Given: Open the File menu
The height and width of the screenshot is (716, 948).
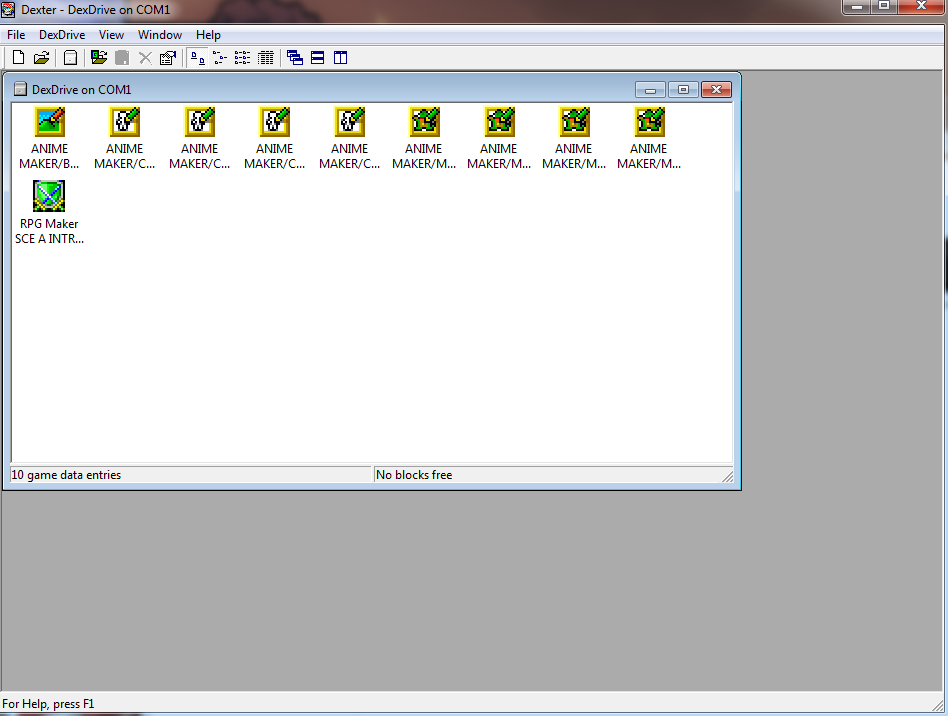Looking at the screenshot, I should [x=16, y=35].
